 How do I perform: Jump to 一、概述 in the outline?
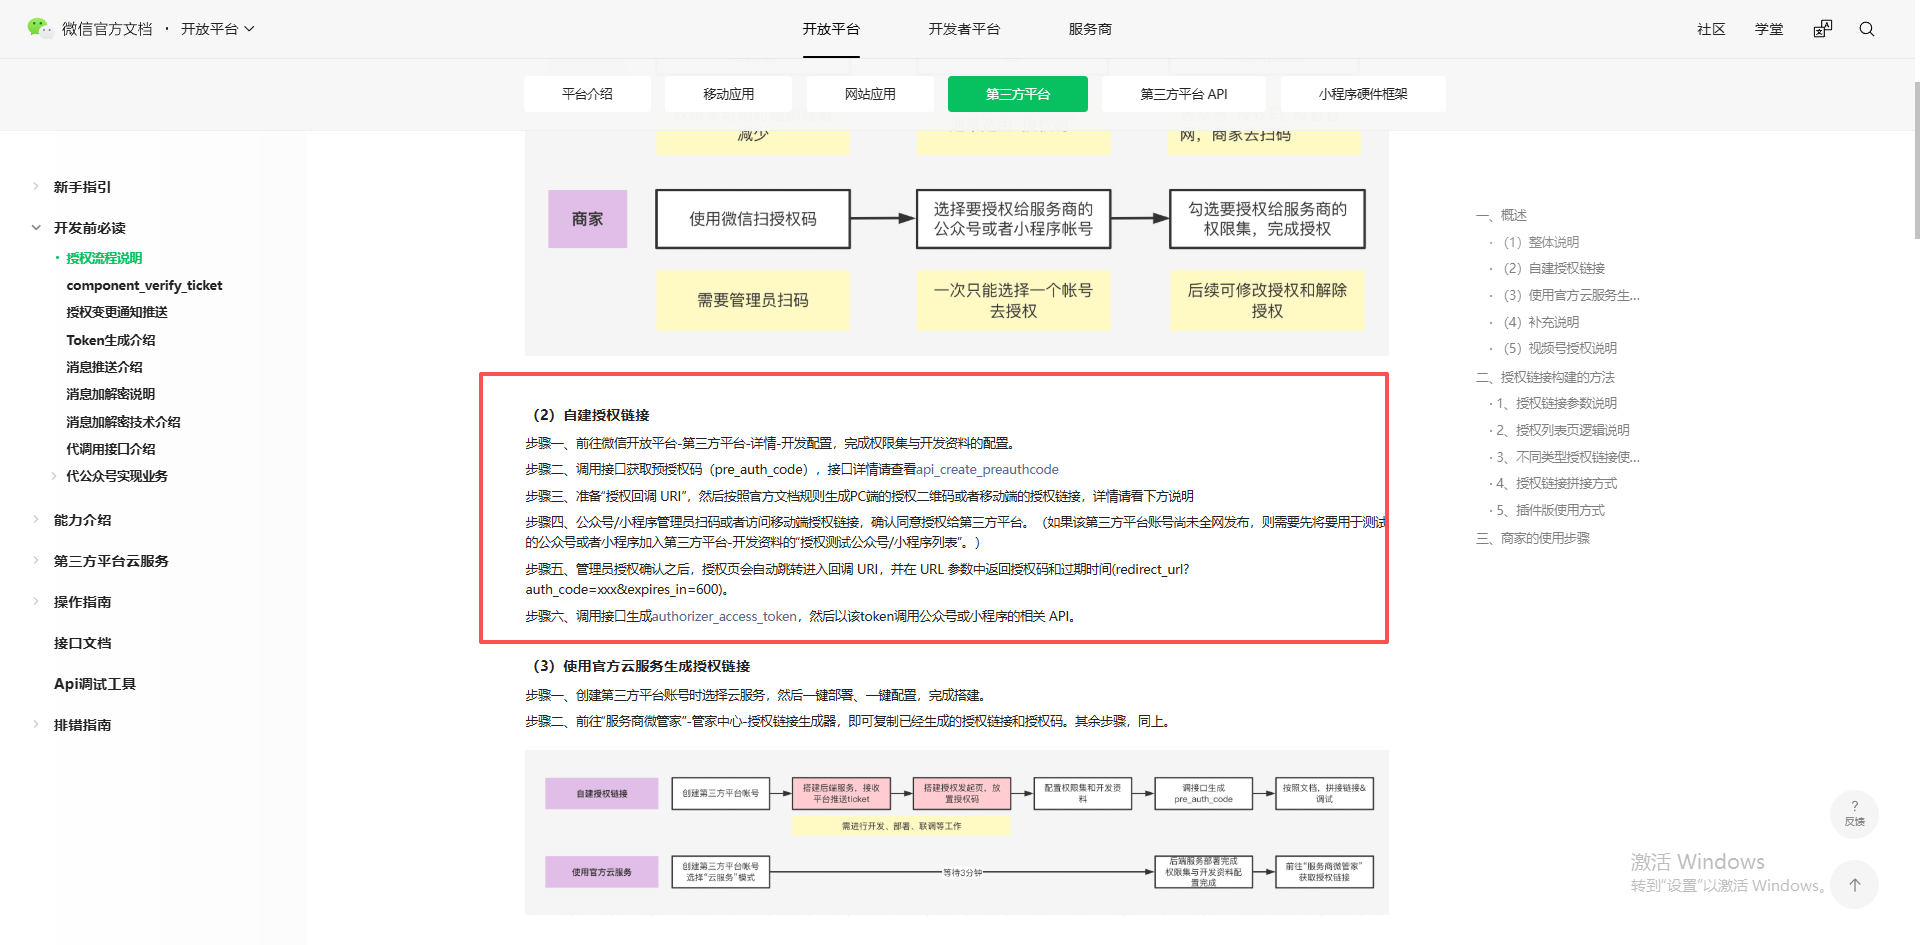coord(1501,215)
